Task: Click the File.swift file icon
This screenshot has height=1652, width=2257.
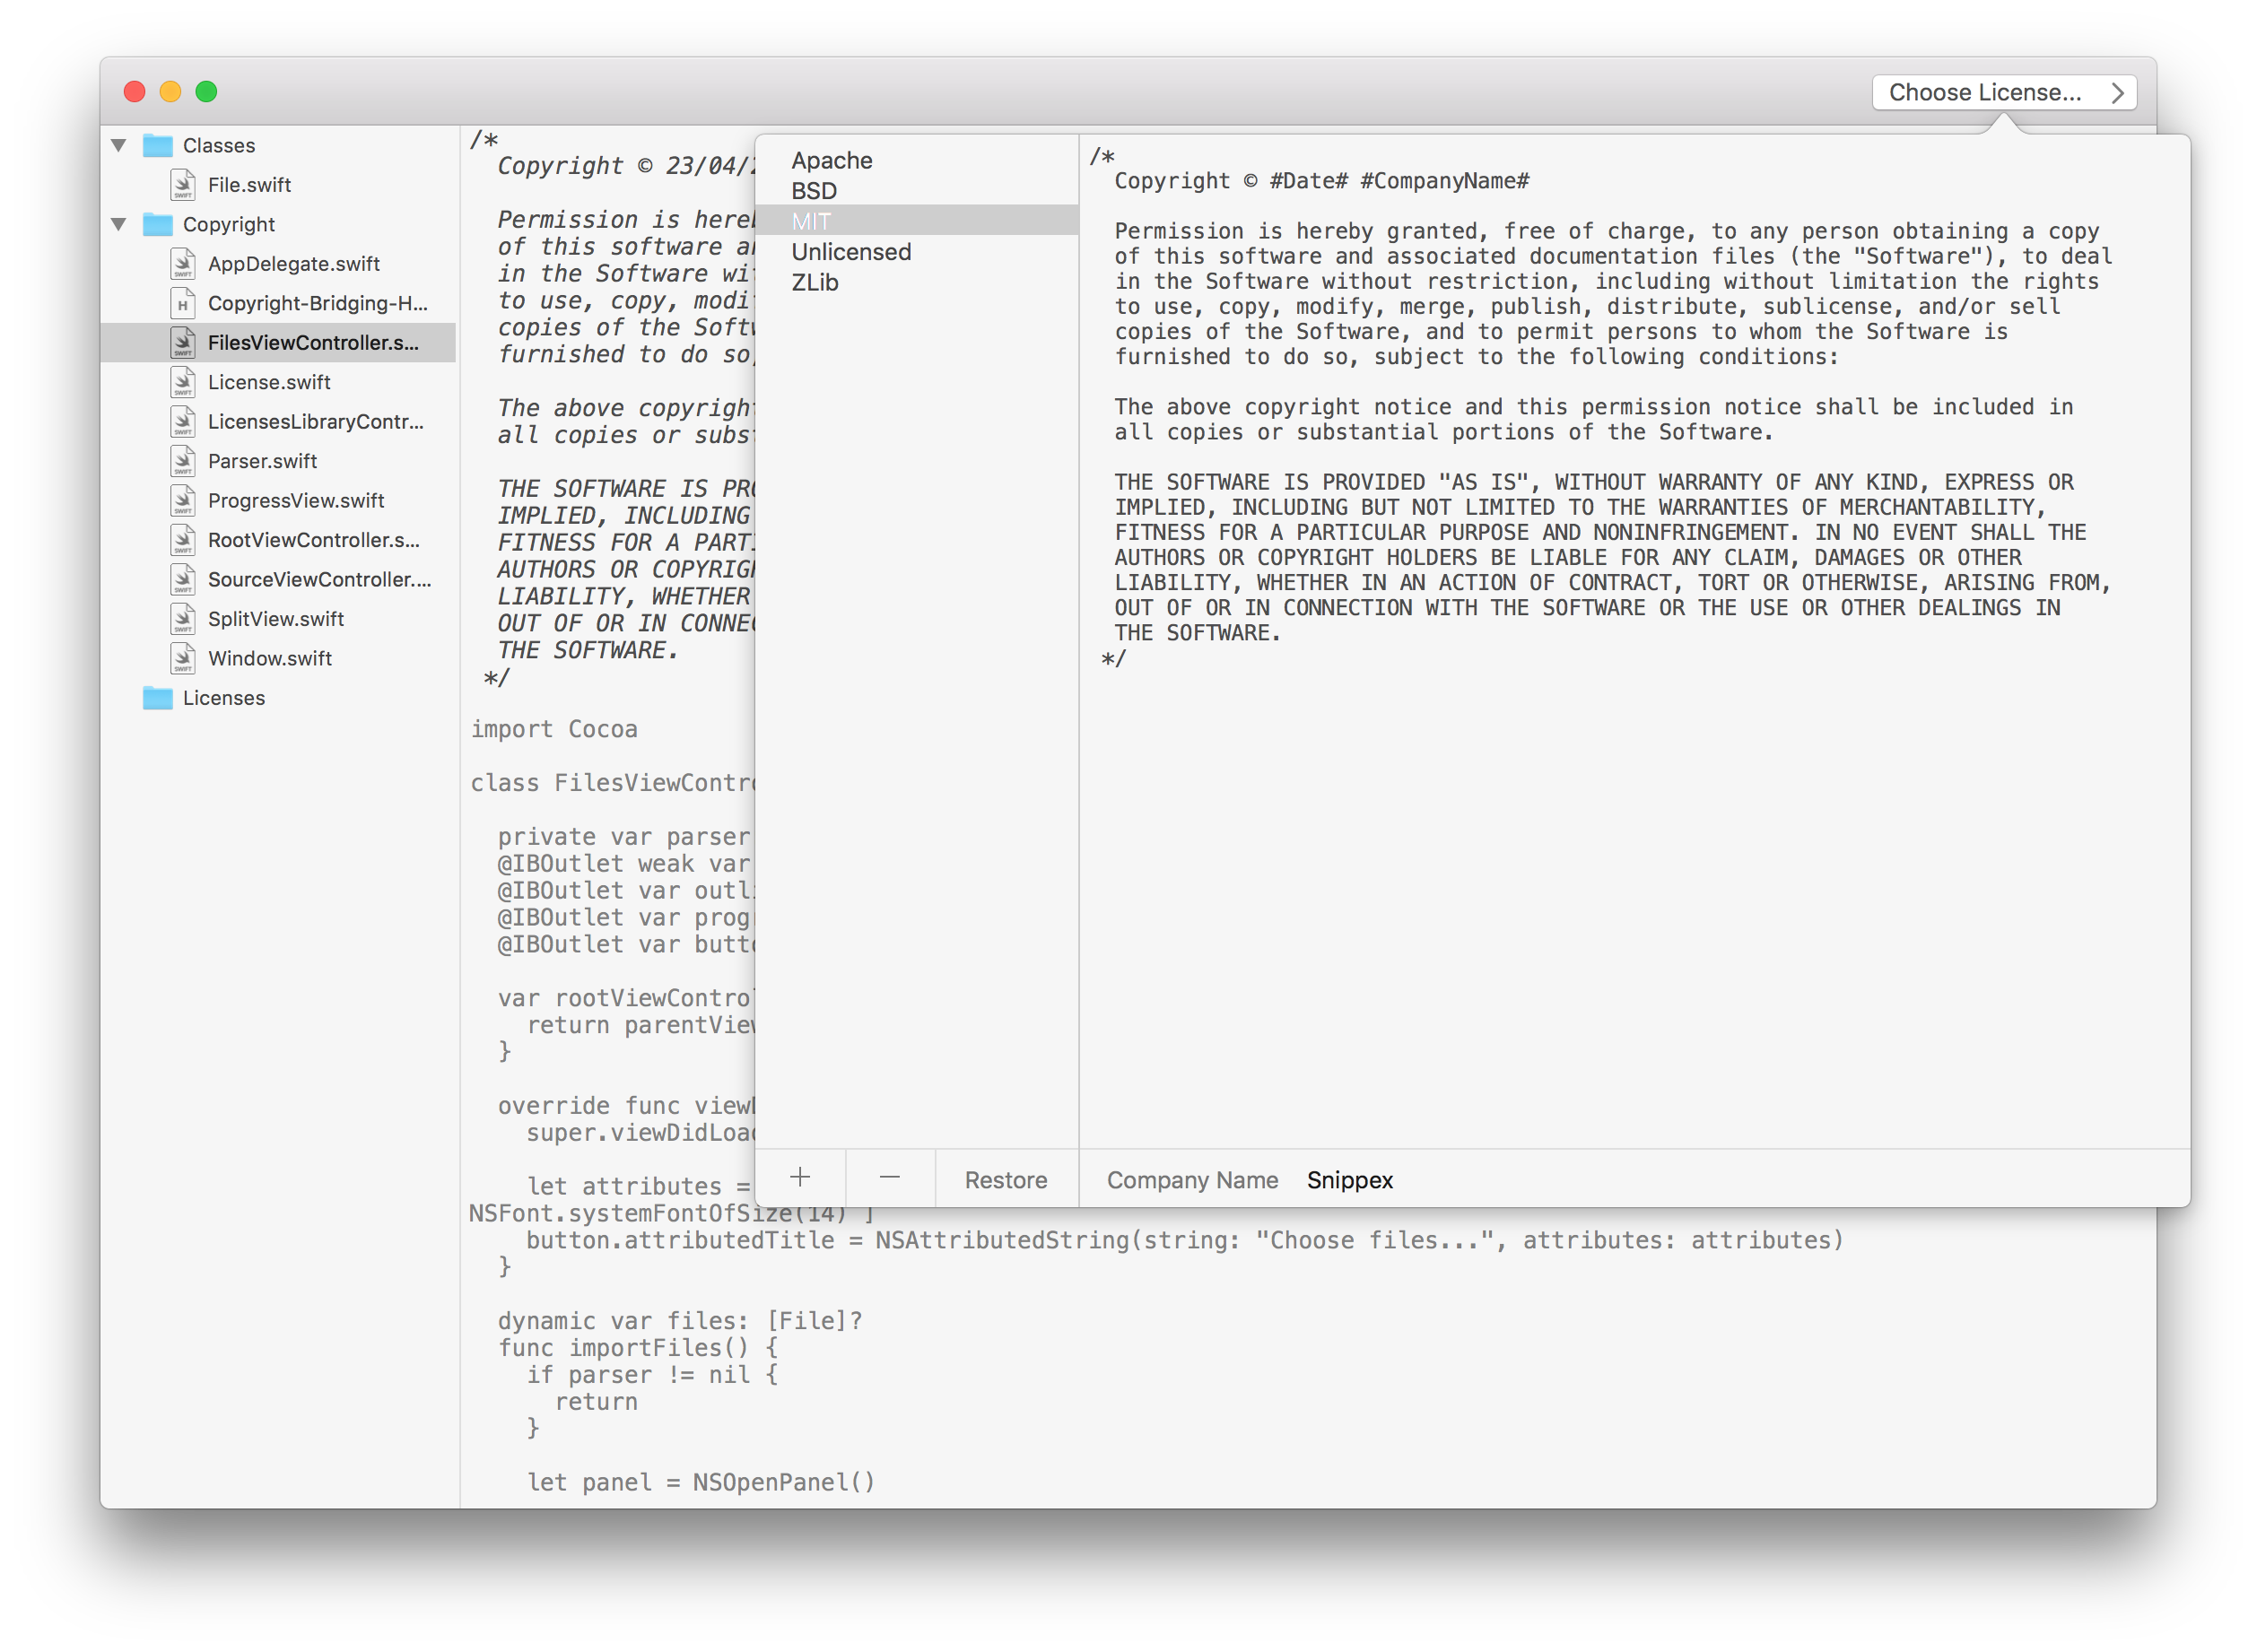Action: tap(183, 185)
